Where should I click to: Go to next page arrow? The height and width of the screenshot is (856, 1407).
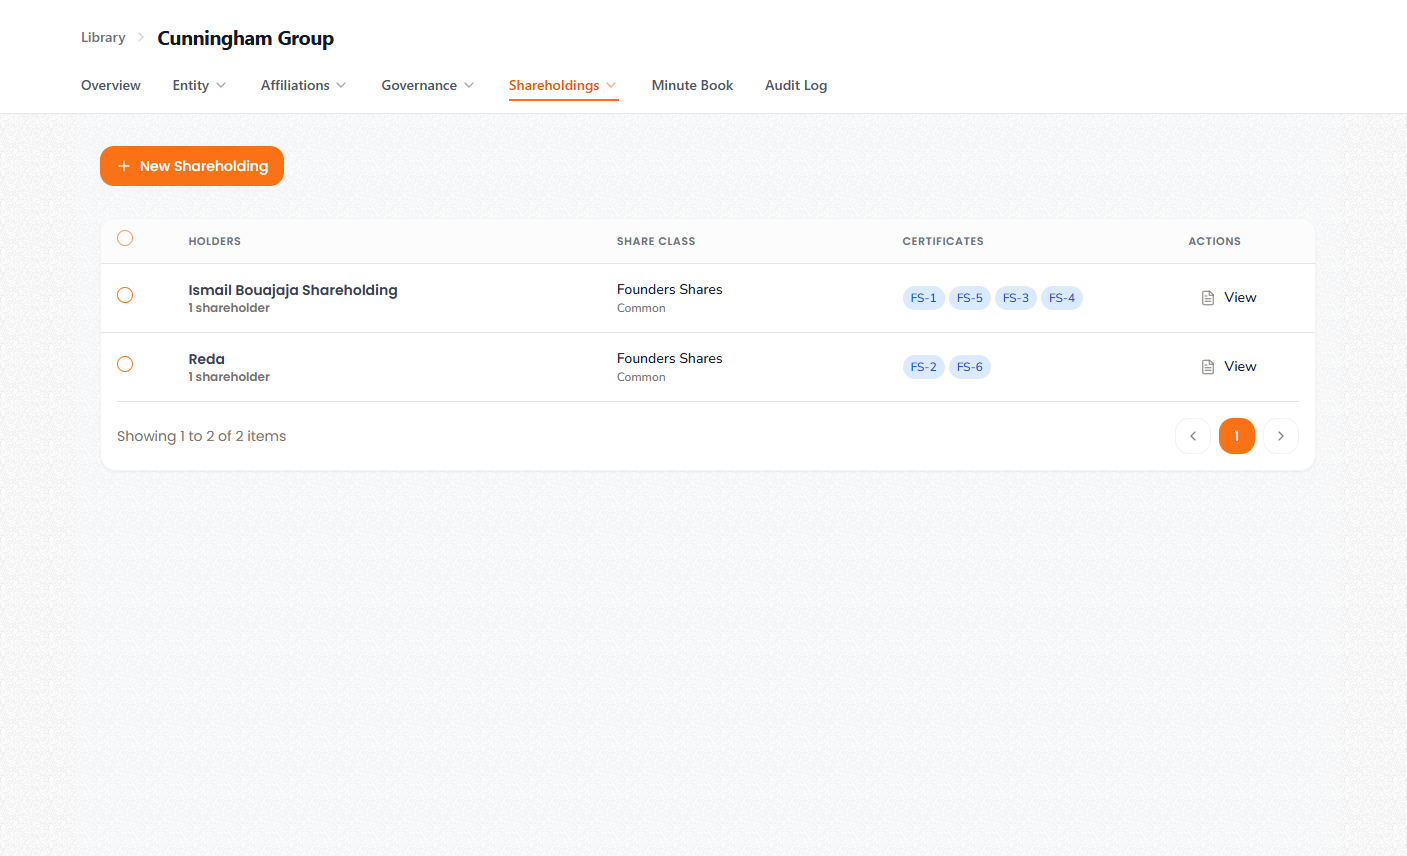[x=1280, y=436]
